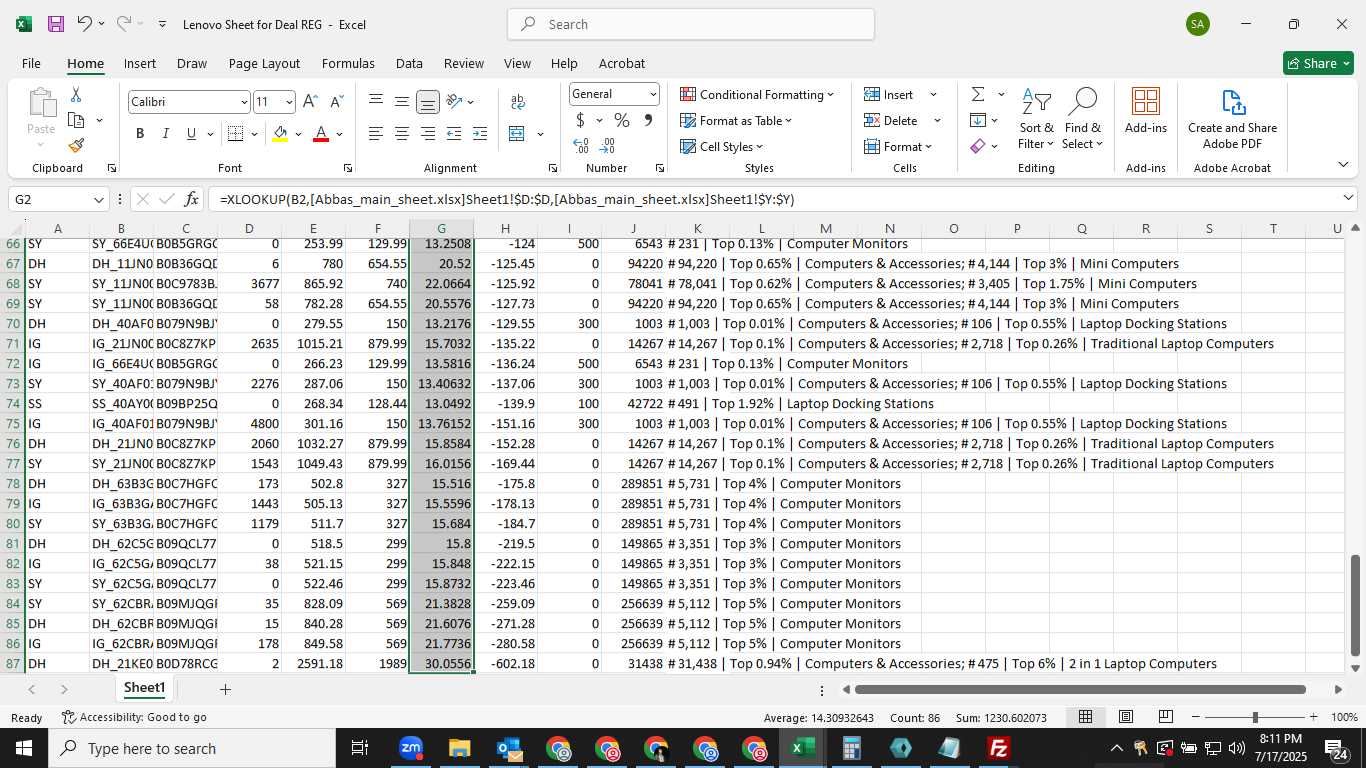Screen dimensions: 1366x768
Task: Click Insert Function fx icon
Action: tap(193, 199)
